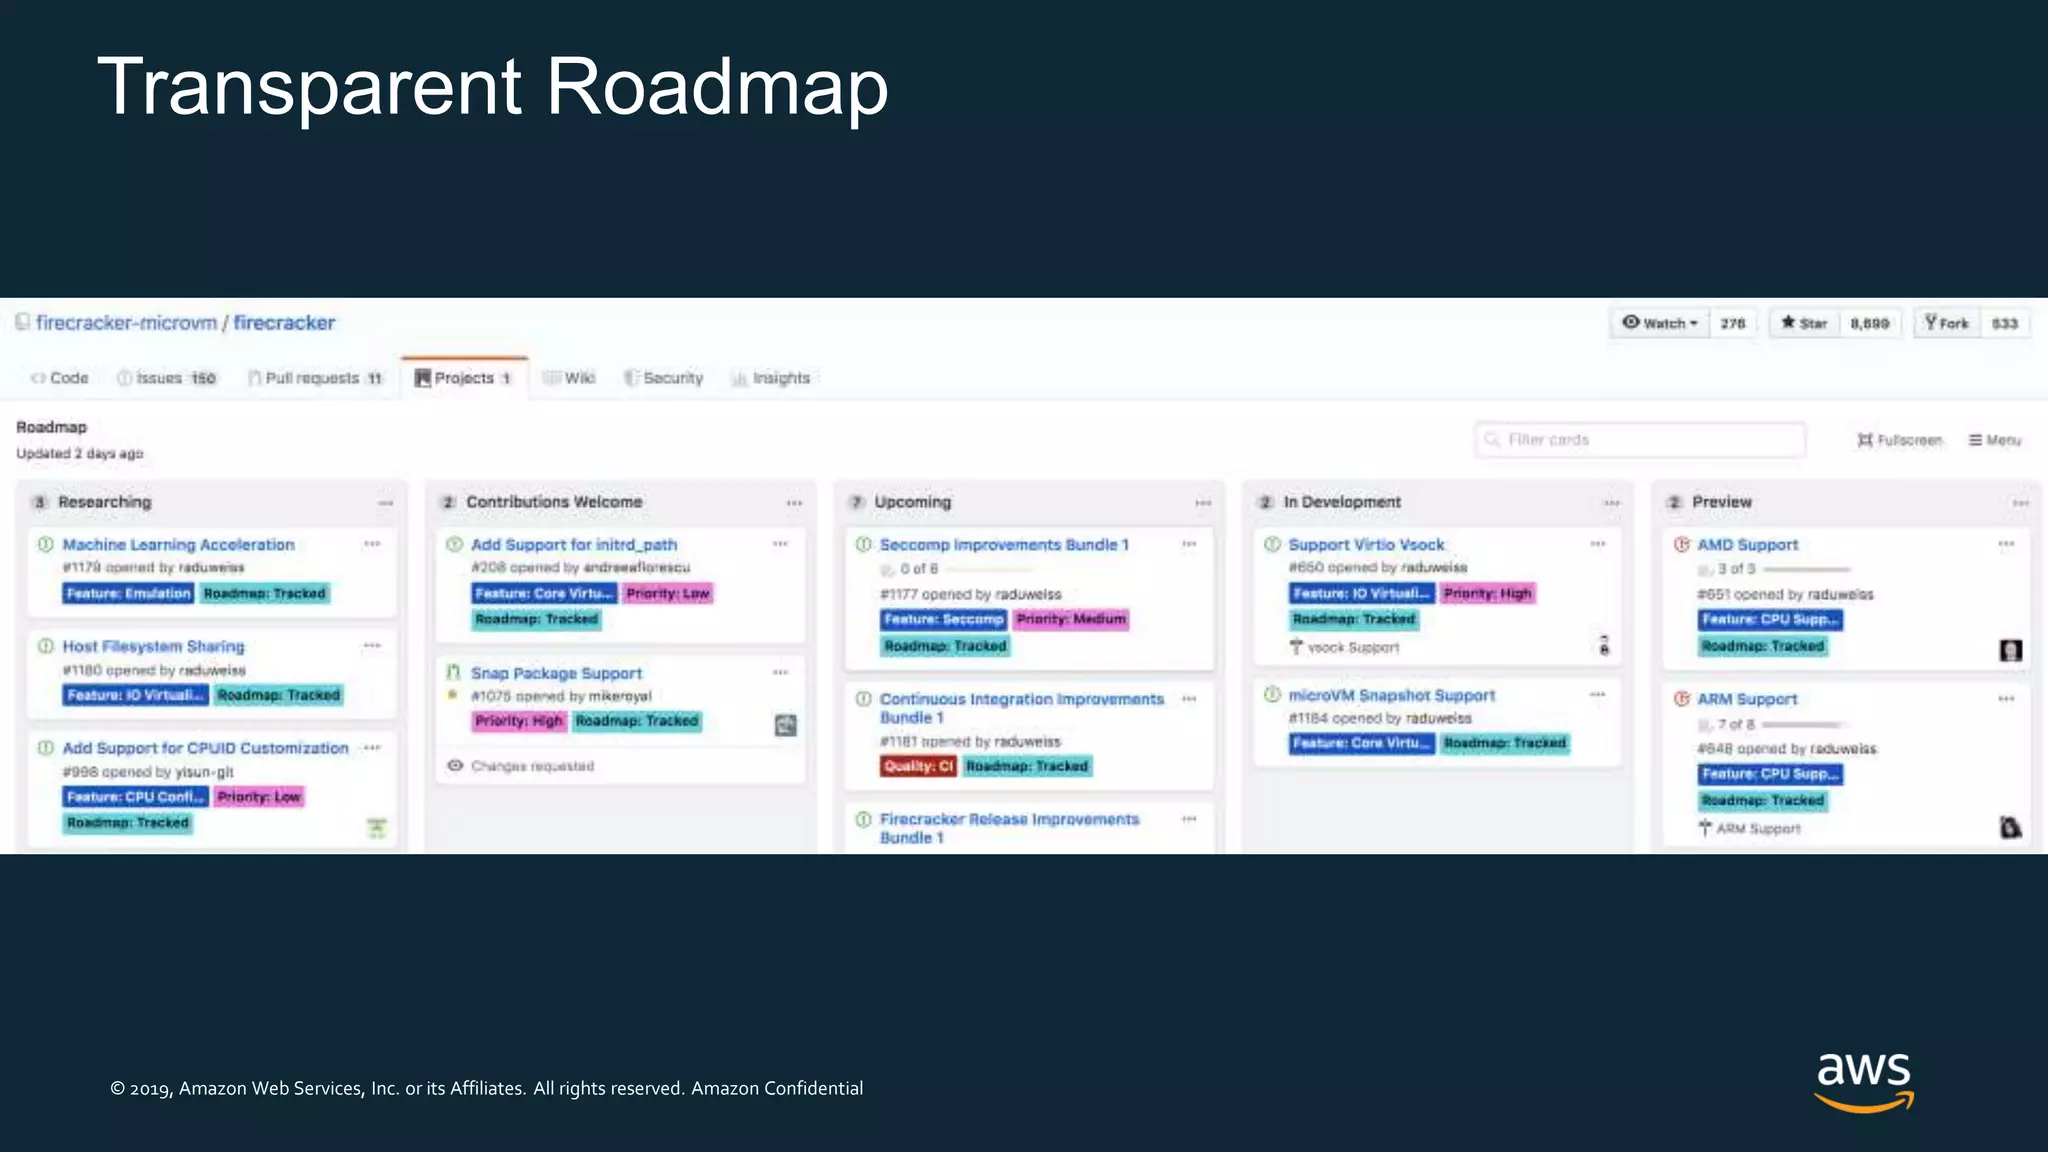Click the Priority: Medium label

[1071, 620]
